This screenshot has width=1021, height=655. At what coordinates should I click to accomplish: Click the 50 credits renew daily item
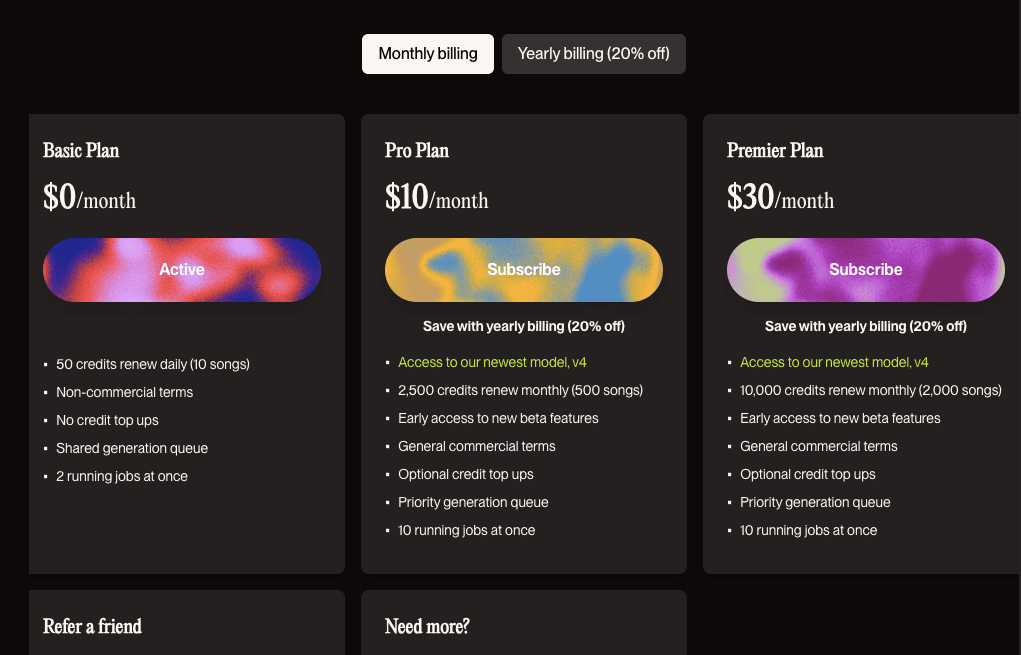153,365
